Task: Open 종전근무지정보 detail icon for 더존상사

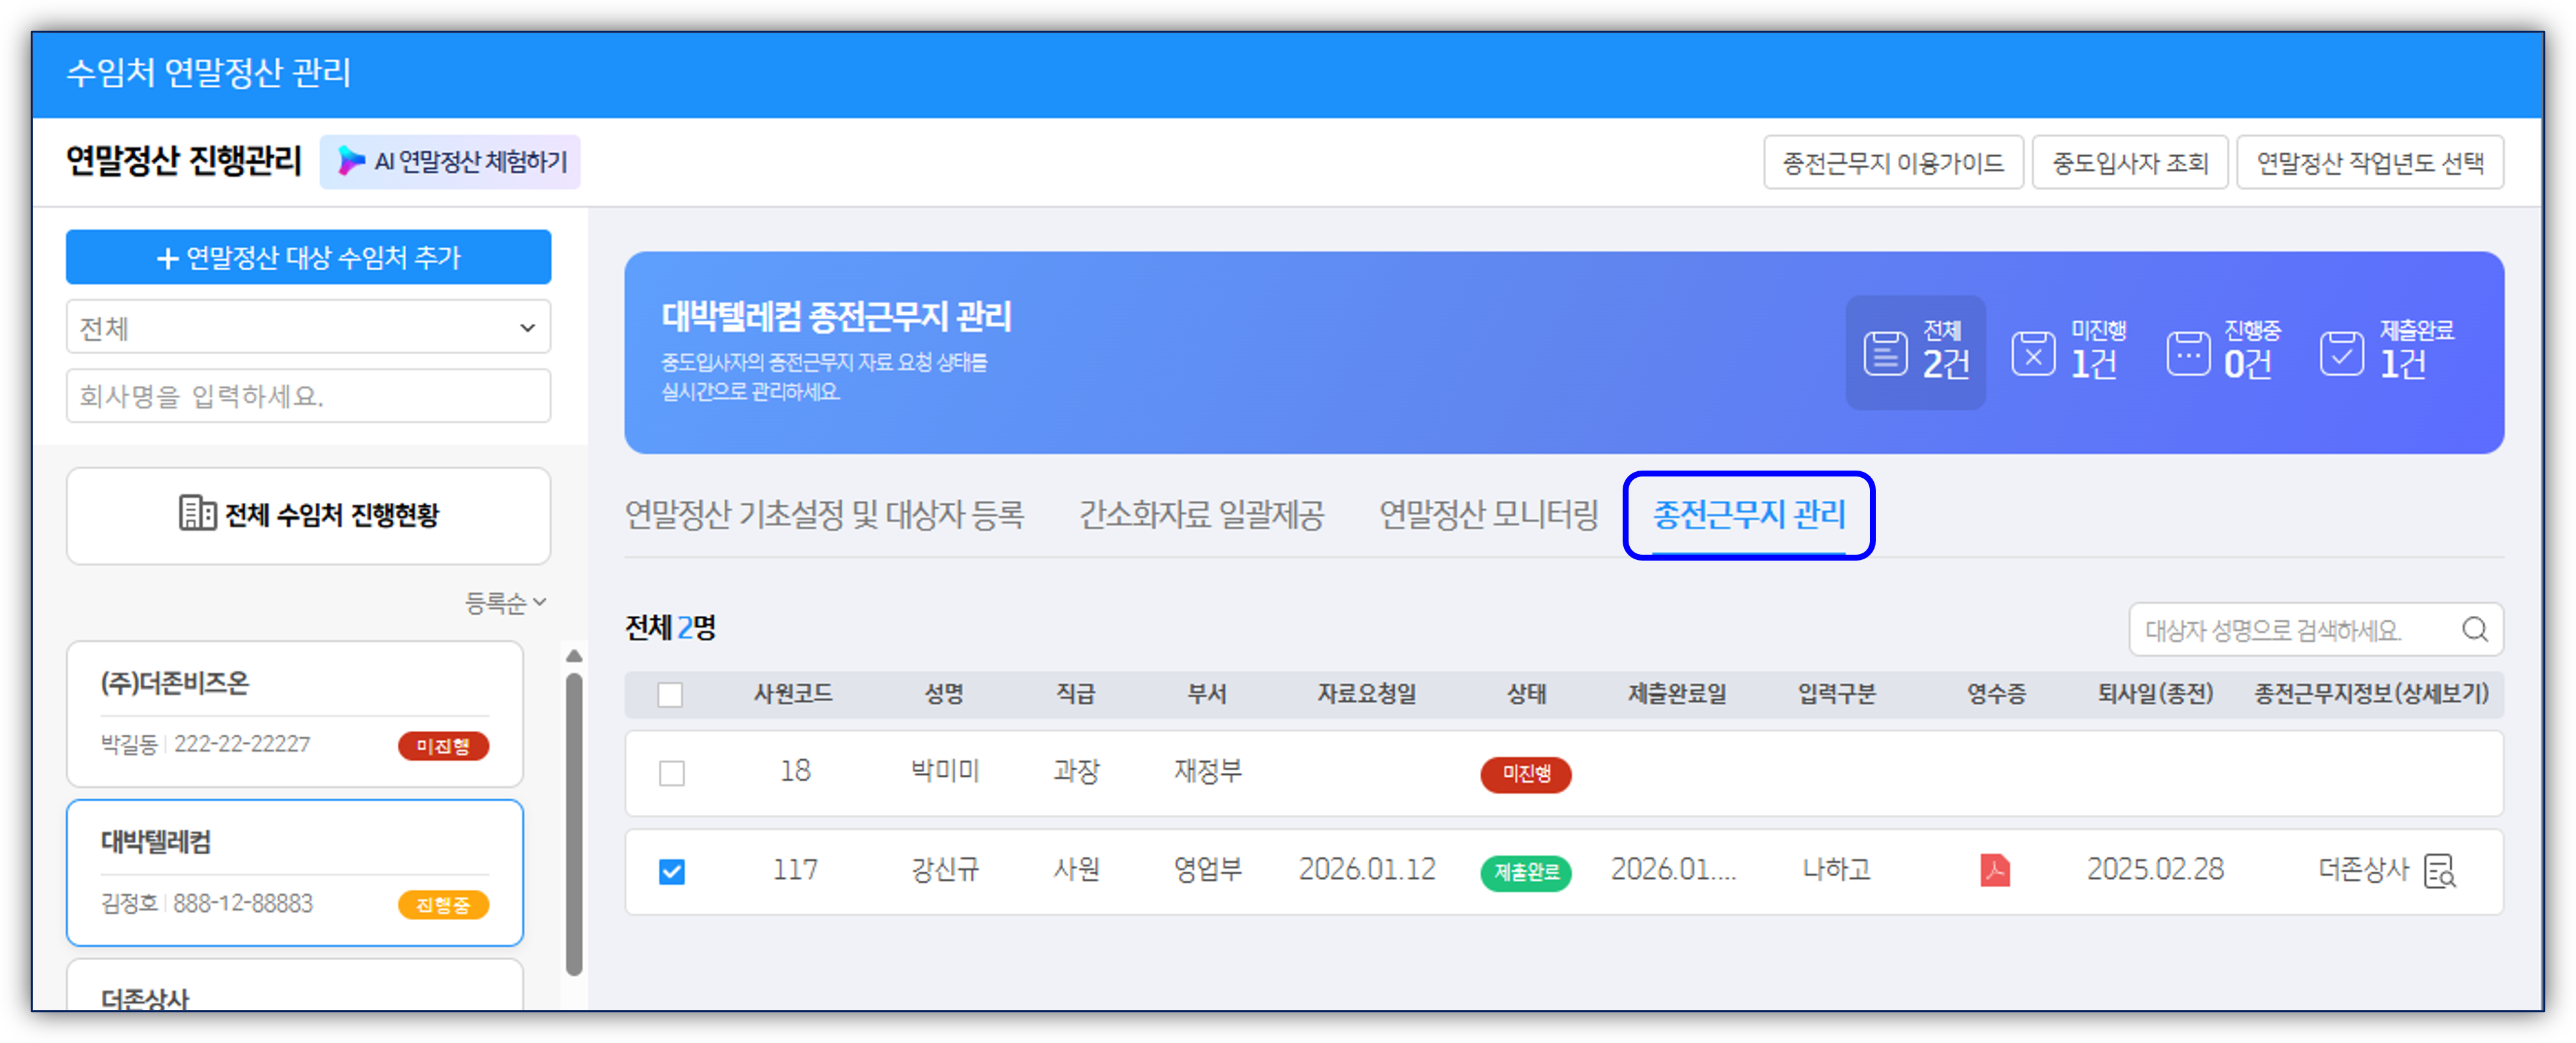Action: [2440, 871]
